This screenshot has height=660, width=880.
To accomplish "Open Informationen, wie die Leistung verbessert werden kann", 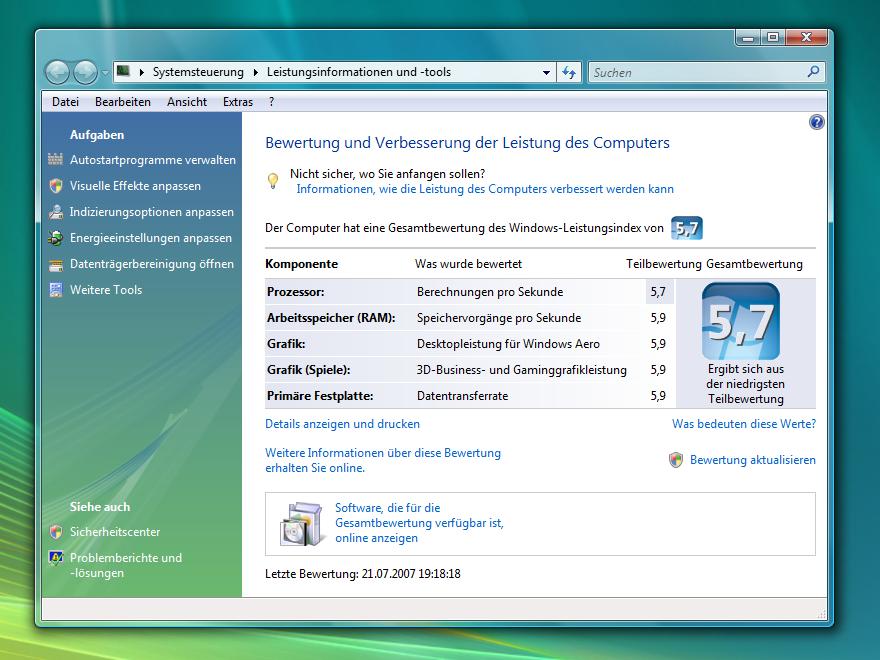I will [485, 189].
